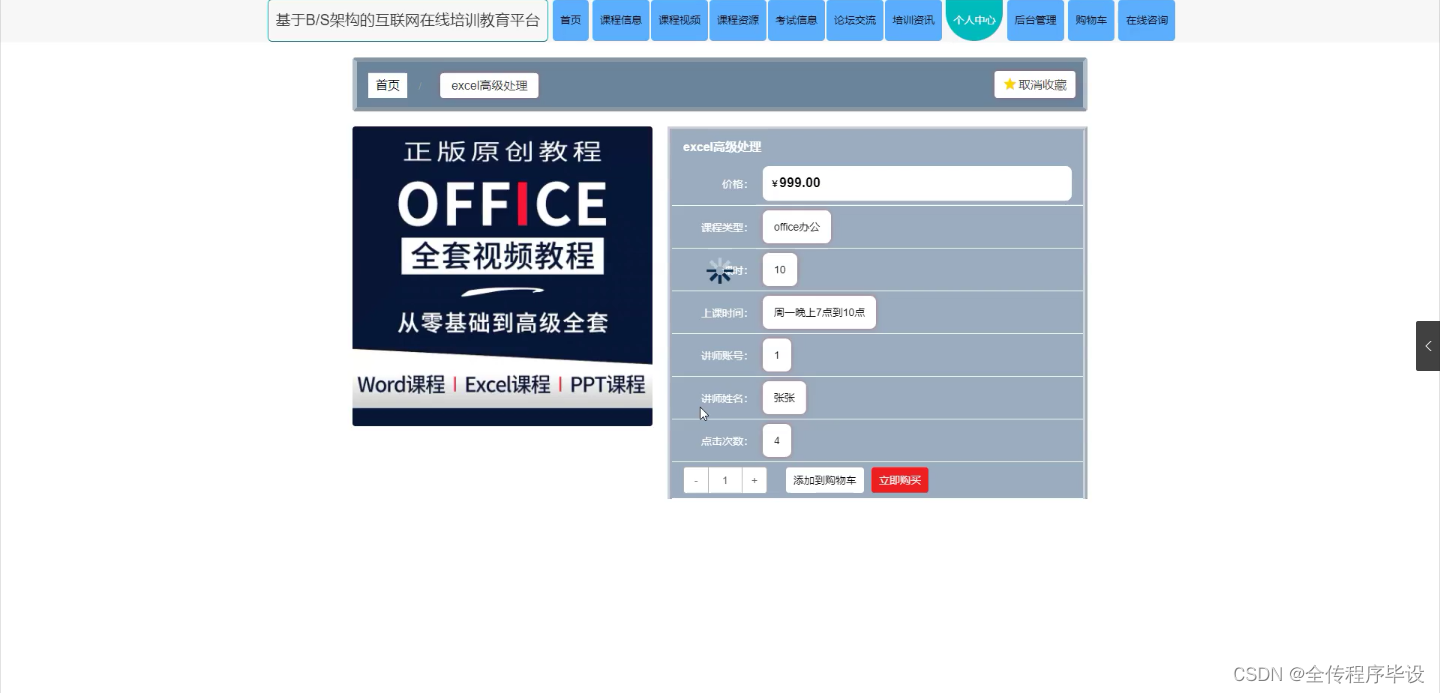
Task: Decrease quantity with the minus button
Action: pos(696,481)
